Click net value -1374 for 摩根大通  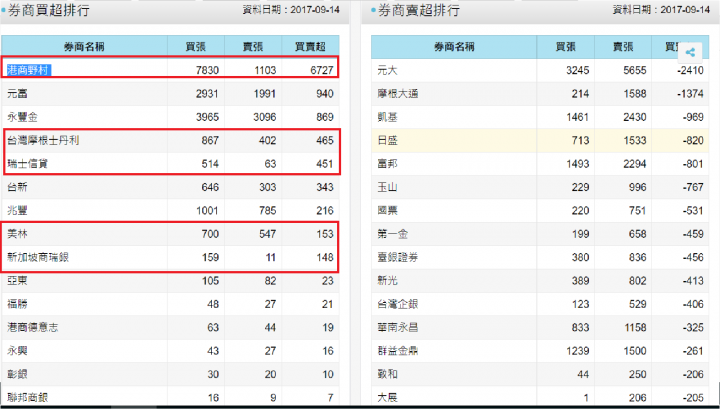click(x=690, y=94)
